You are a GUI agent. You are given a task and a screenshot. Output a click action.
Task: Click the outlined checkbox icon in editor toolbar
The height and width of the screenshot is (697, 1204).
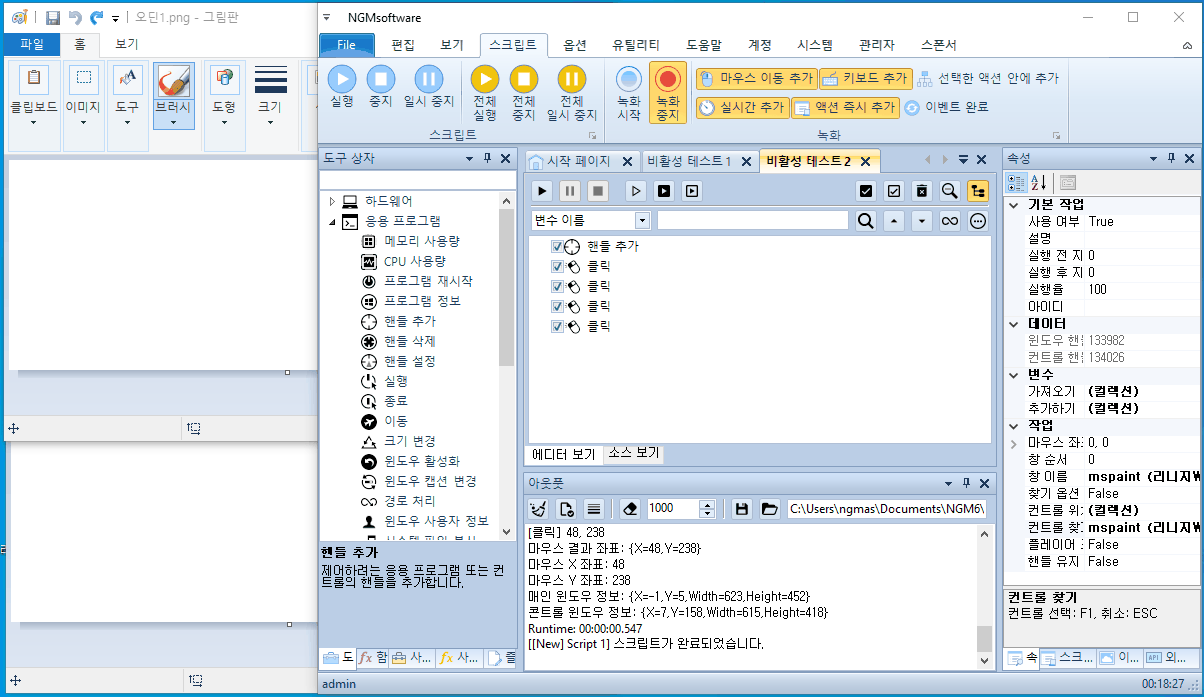[894, 191]
